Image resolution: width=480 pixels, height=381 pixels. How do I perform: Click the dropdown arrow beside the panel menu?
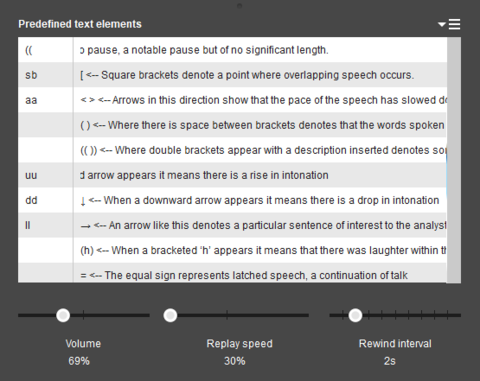(442, 24)
